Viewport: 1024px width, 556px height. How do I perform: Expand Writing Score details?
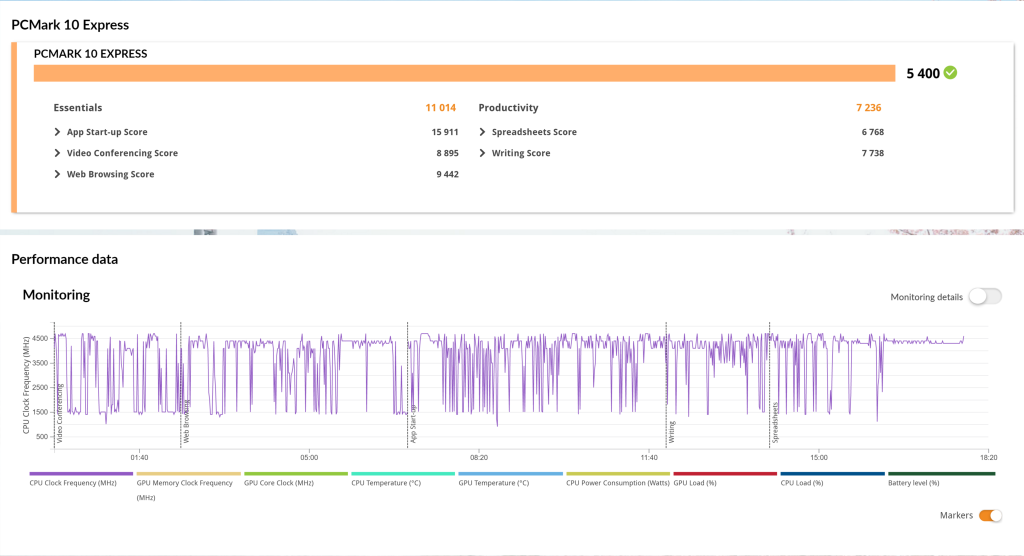point(482,153)
